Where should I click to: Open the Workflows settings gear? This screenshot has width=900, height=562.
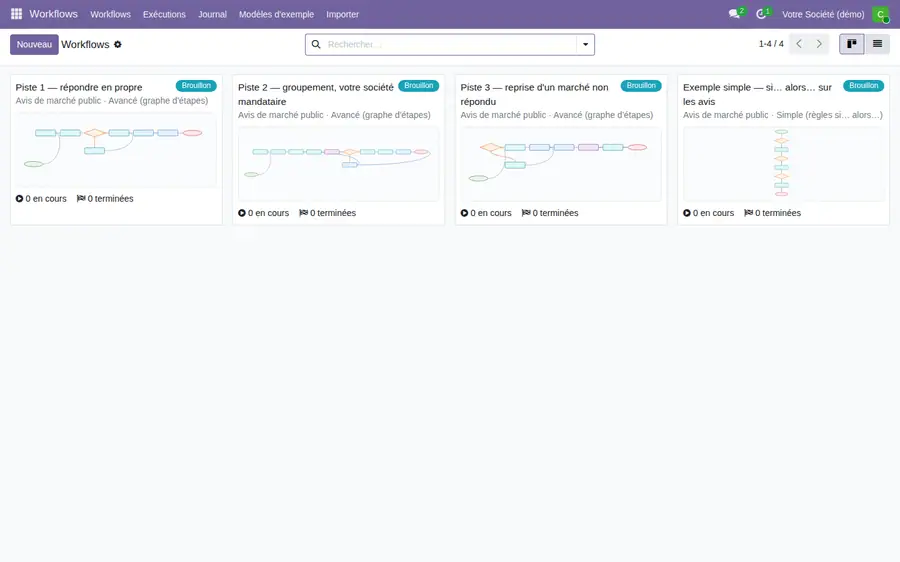click(x=118, y=44)
